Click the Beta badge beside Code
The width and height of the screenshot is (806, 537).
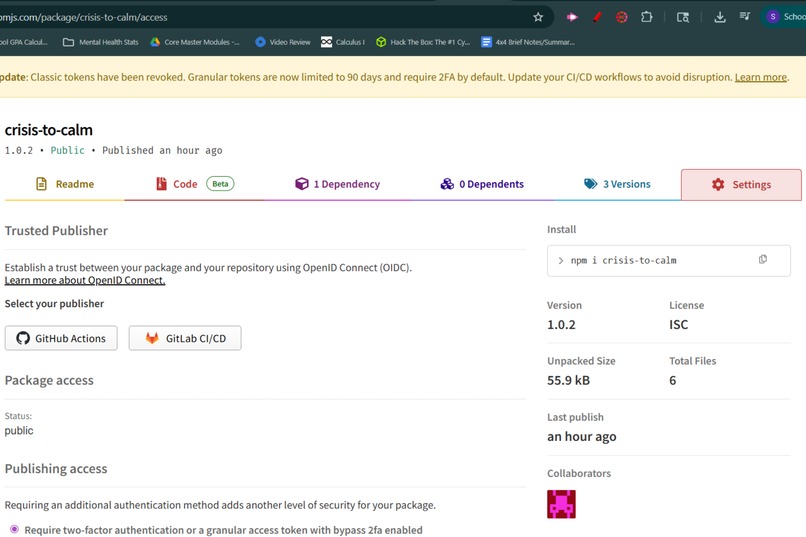221,183
